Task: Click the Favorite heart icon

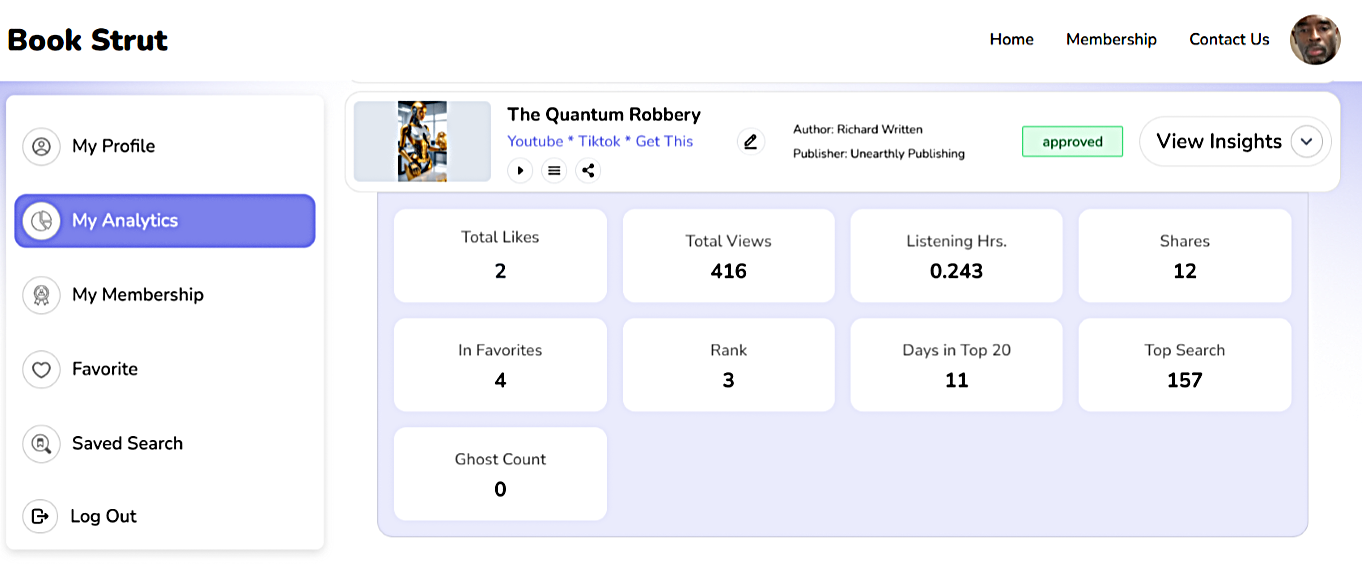Action: 41,369
